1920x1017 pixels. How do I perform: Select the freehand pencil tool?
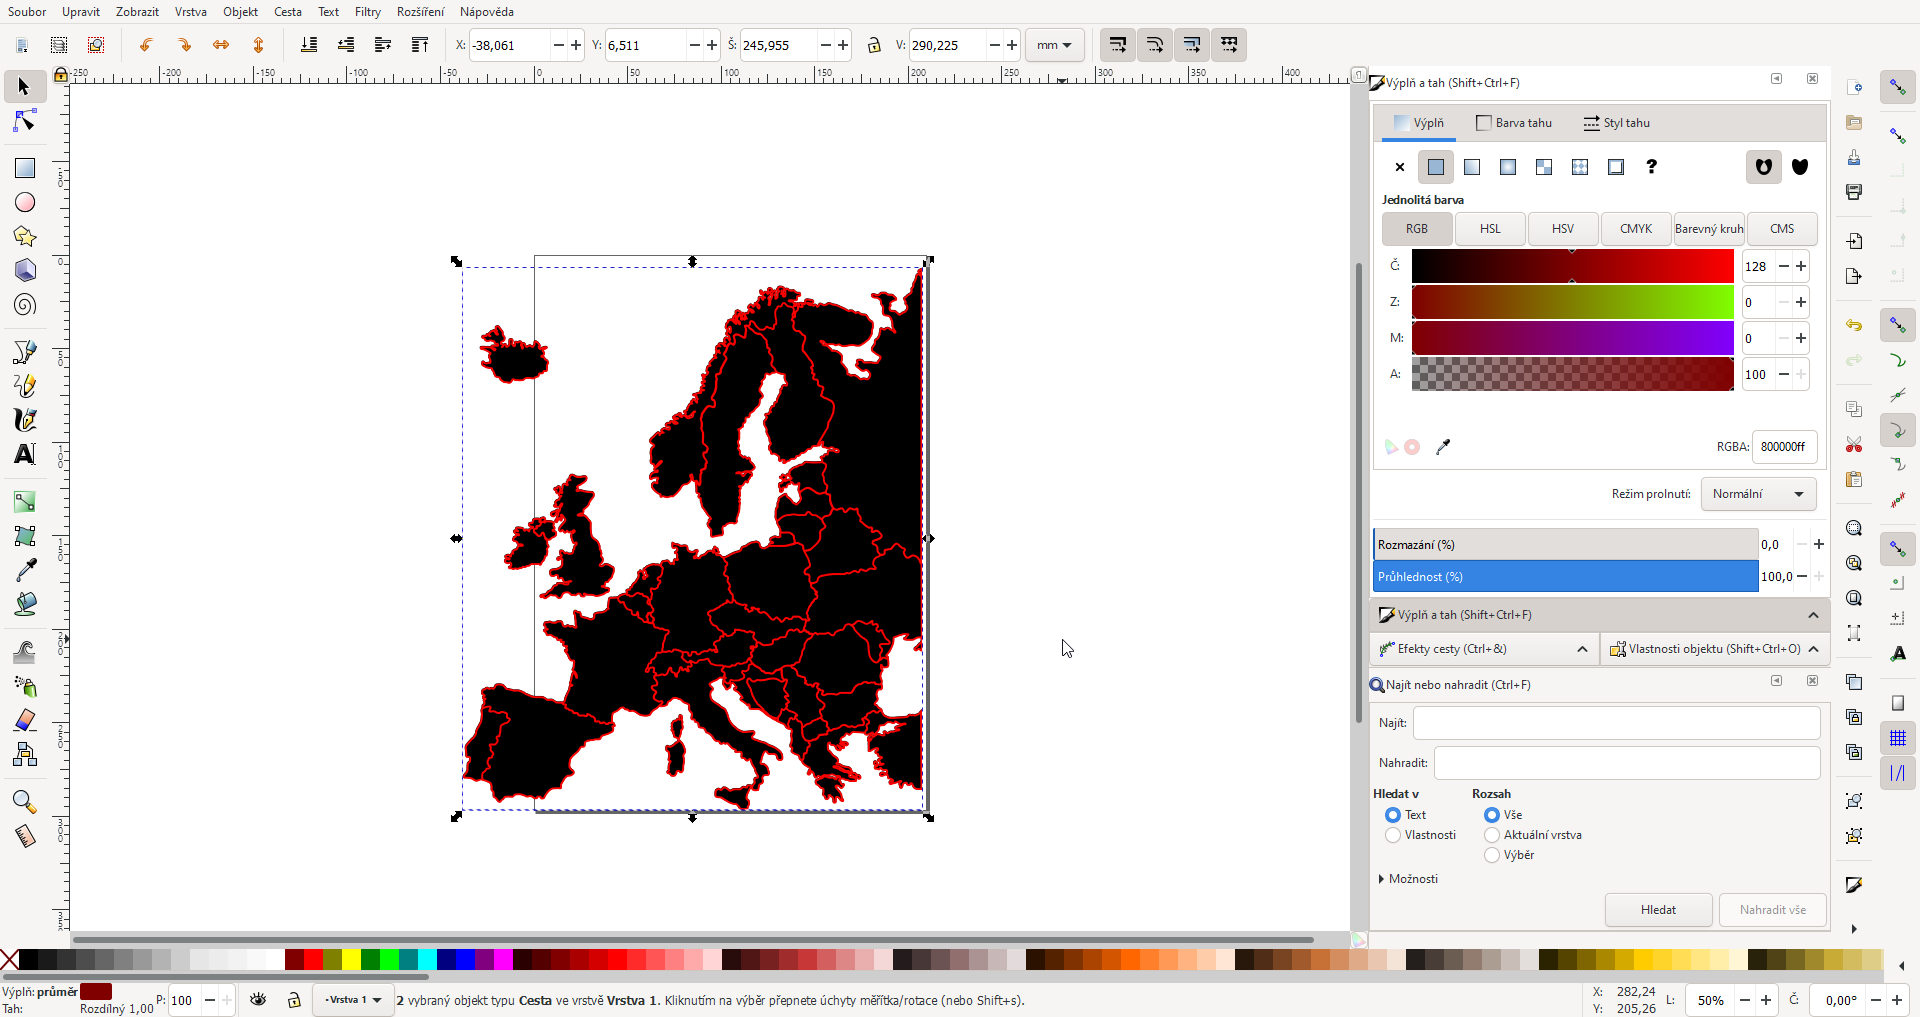point(24,386)
